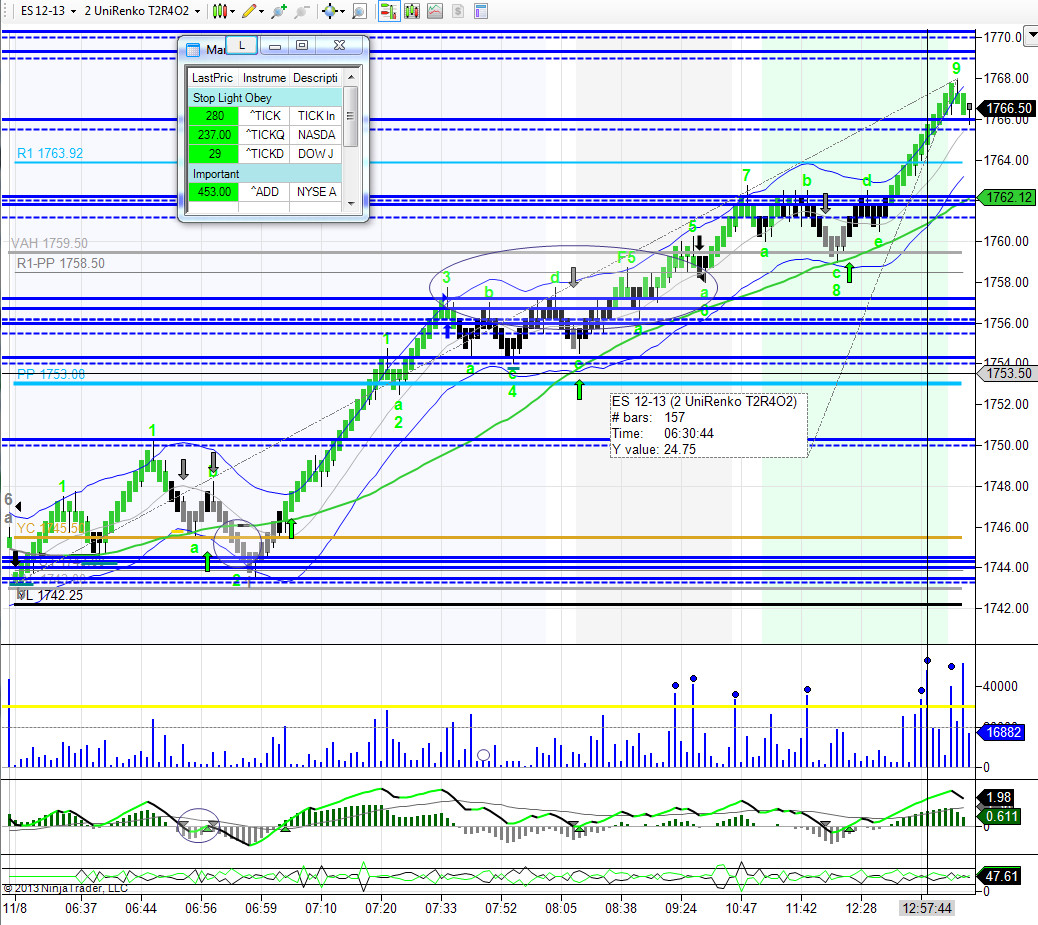1038x925 pixels.
Task: Click the Market Analyzer window grid icon
Action: tap(193, 50)
